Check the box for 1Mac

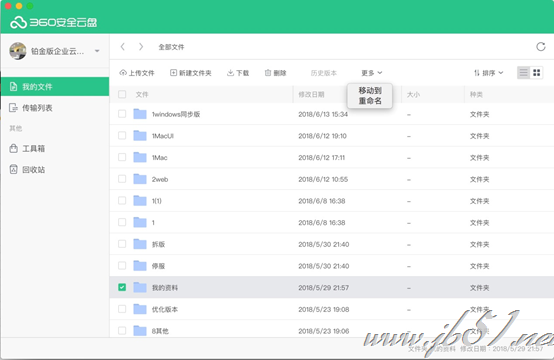122,157
